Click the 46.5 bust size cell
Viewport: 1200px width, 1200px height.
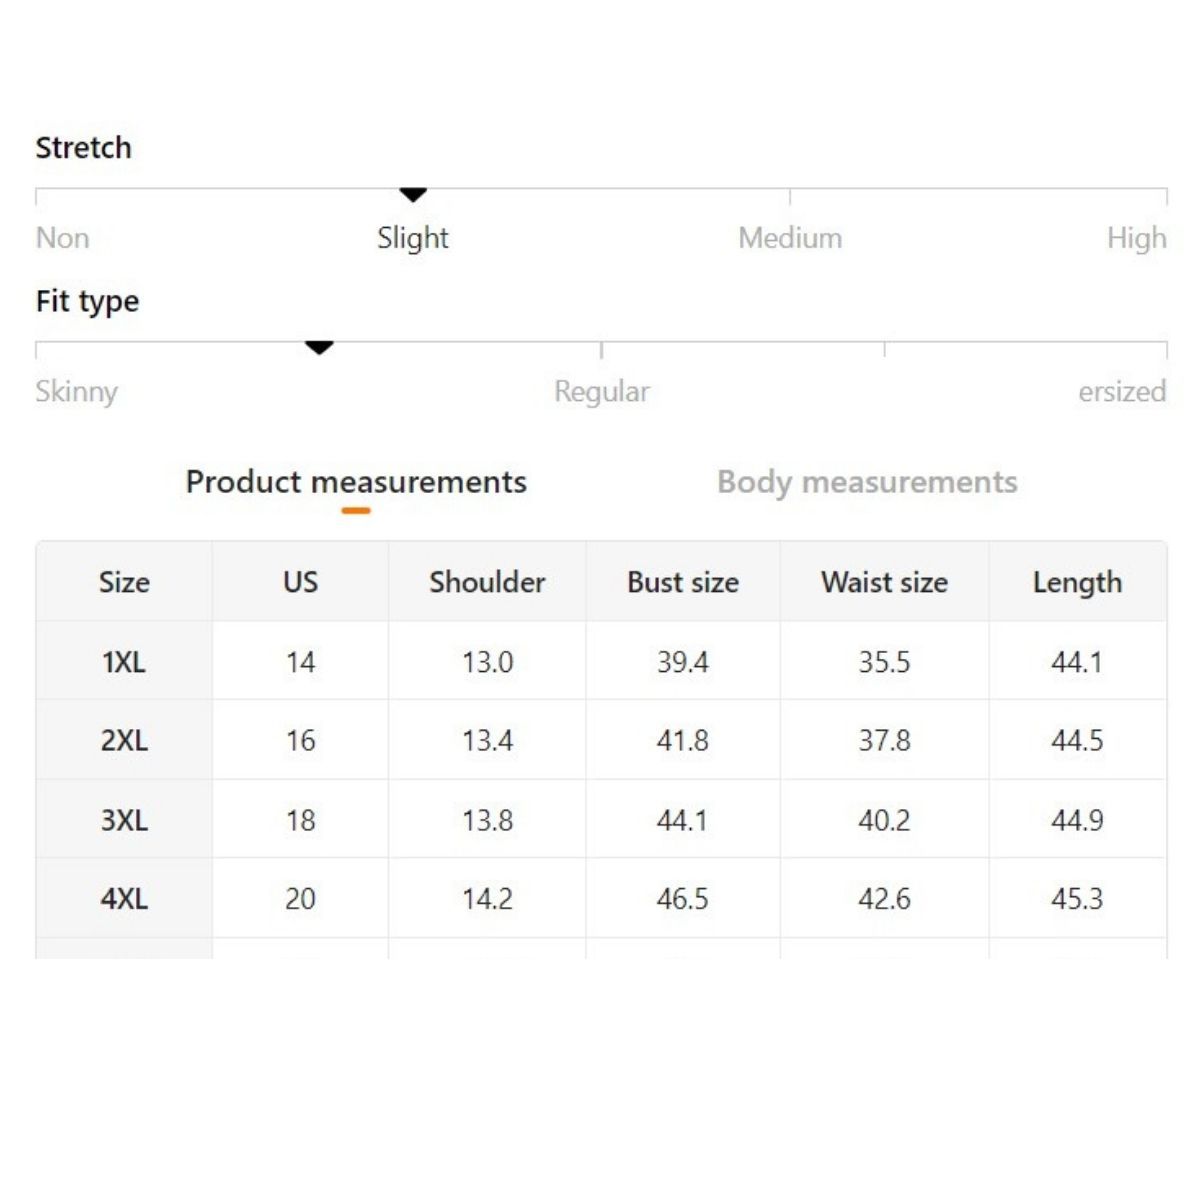pos(682,899)
